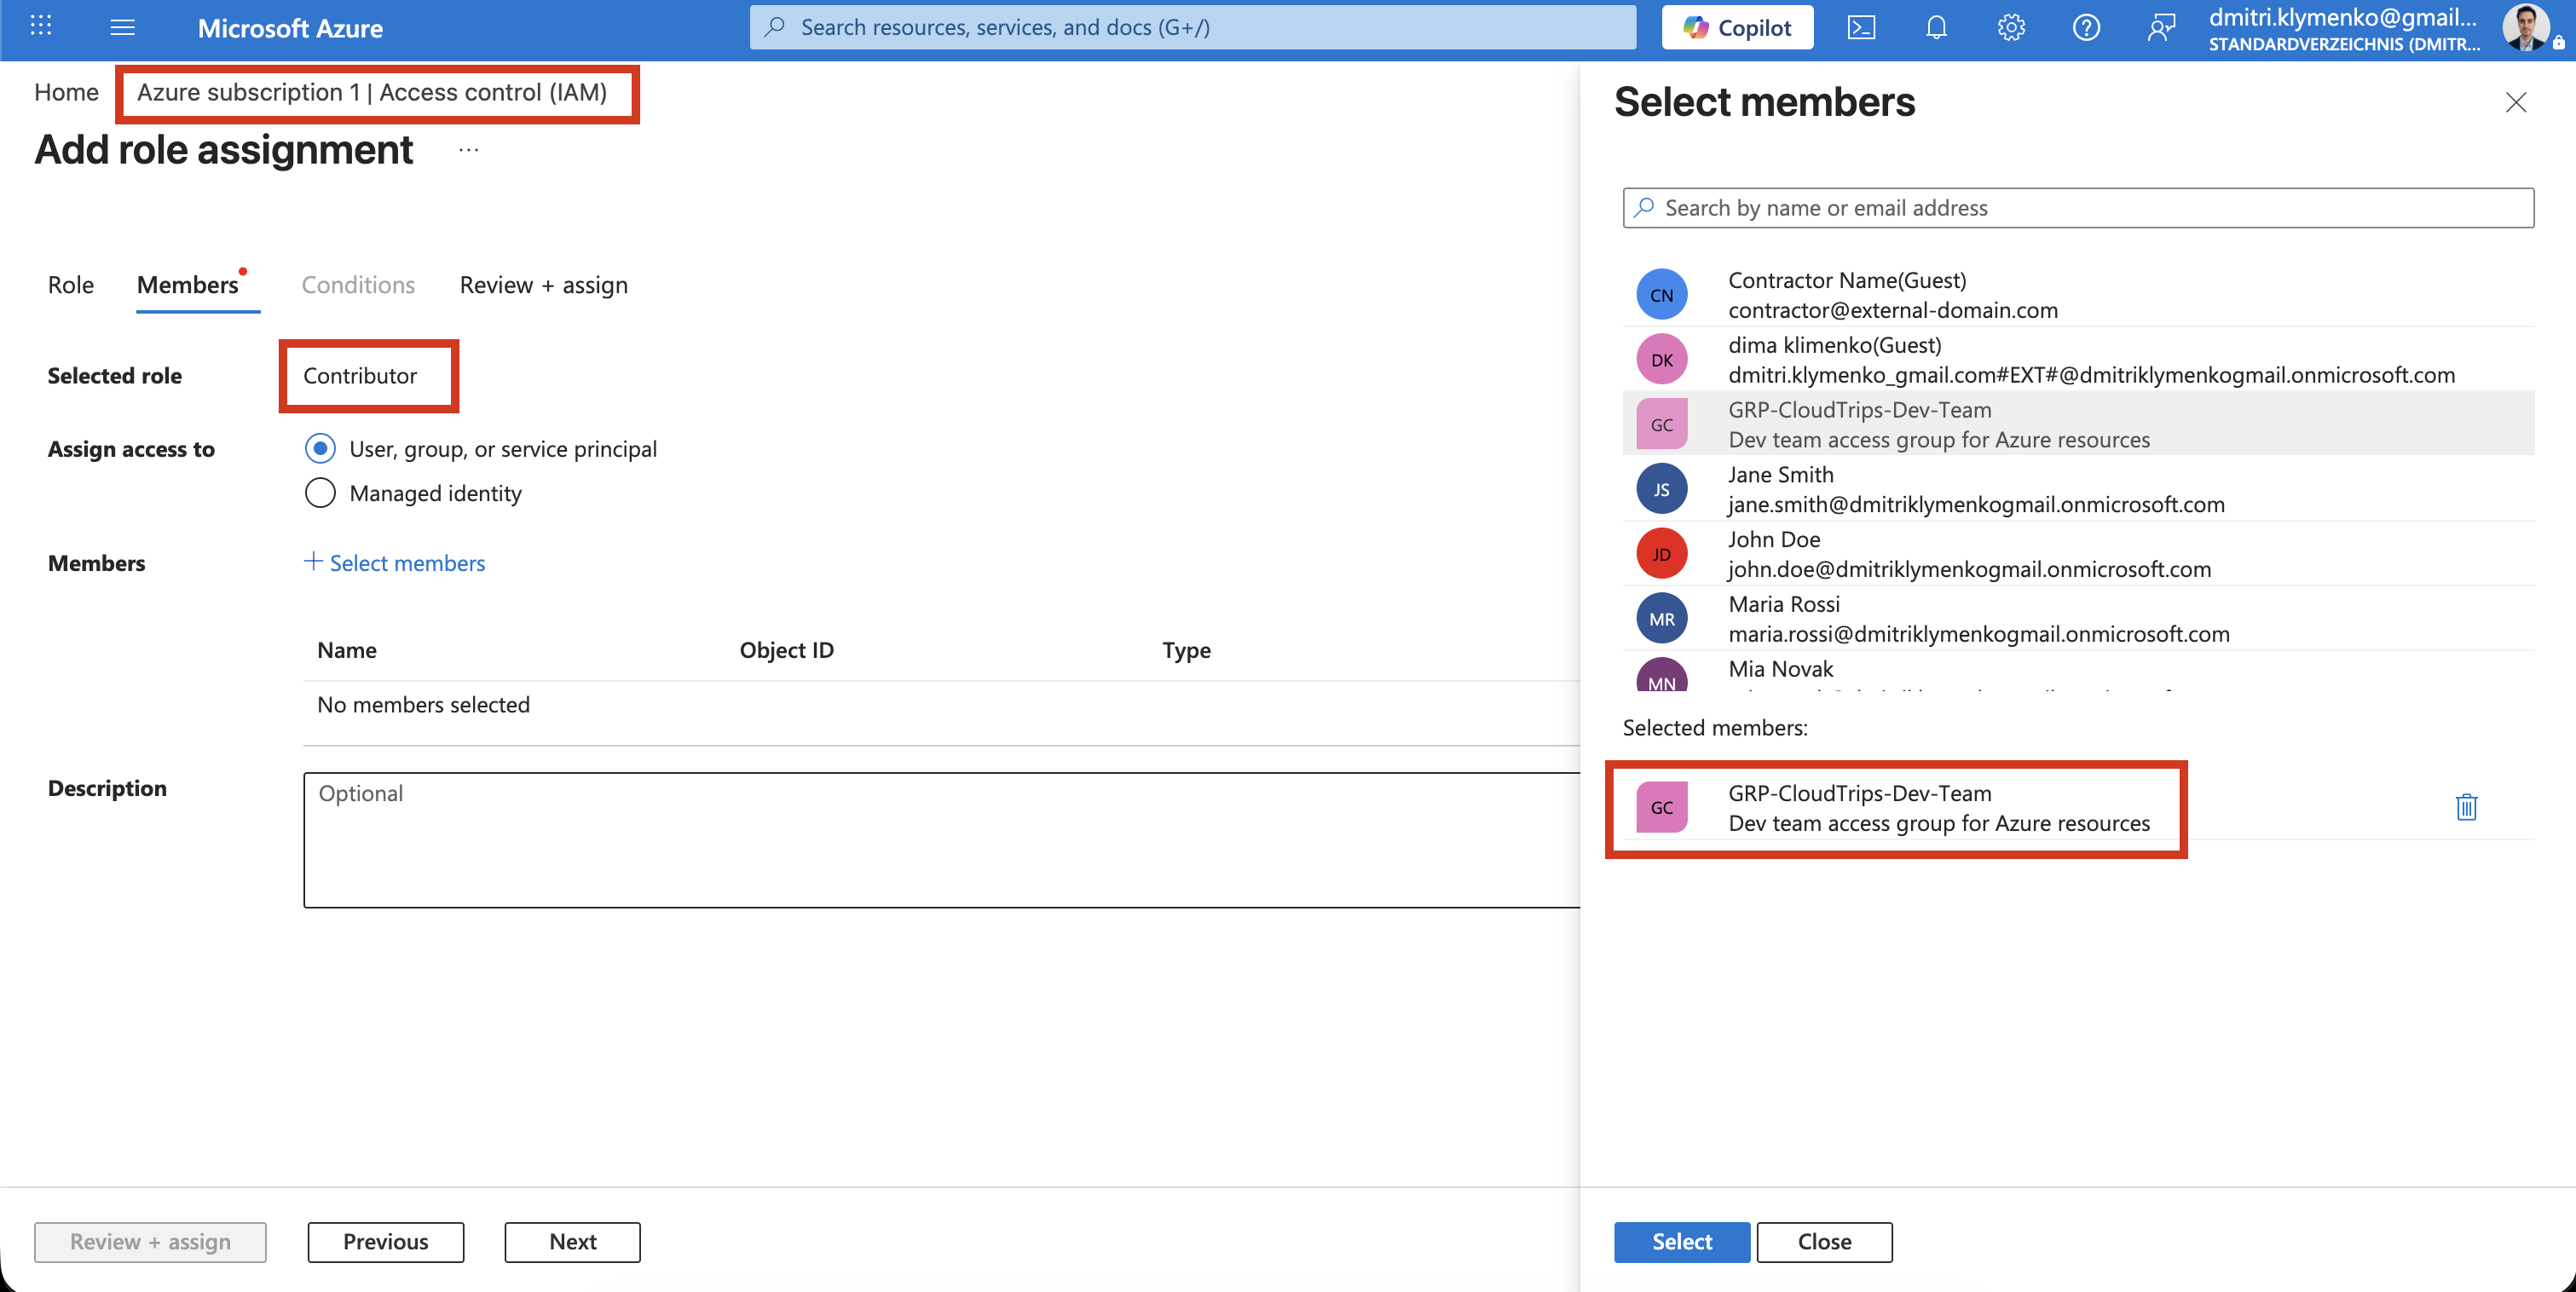Screen dimensions: 2576x1292
Task: Click the CN avatar for Contractor Name
Action: coord(1661,295)
